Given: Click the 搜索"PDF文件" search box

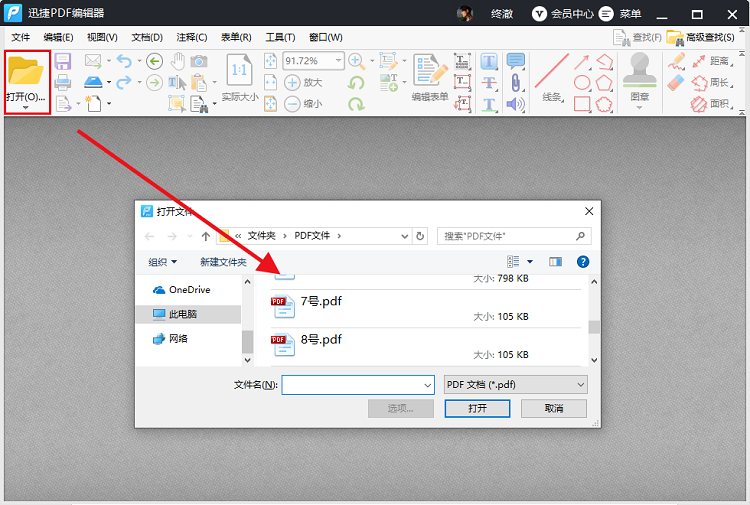Looking at the screenshot, I should point(514,236).
